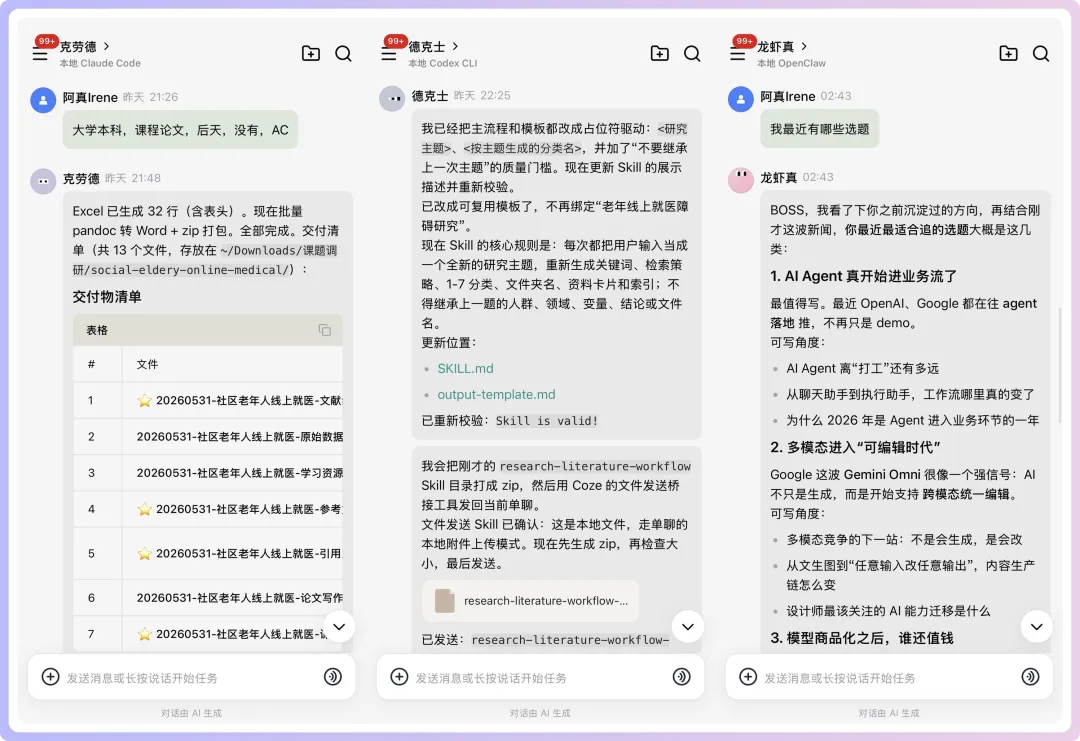Click star icon on table row 5
1080x741 pixels.
point(144,554)
